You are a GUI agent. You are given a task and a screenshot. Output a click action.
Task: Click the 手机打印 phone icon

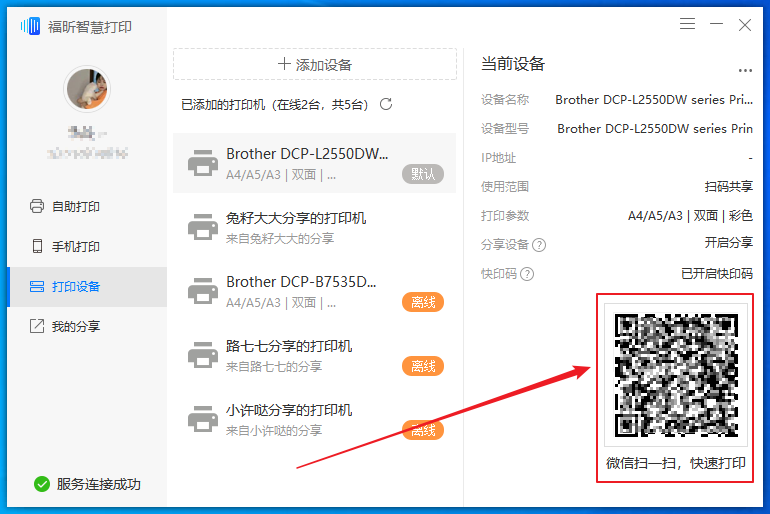point(37,246)
